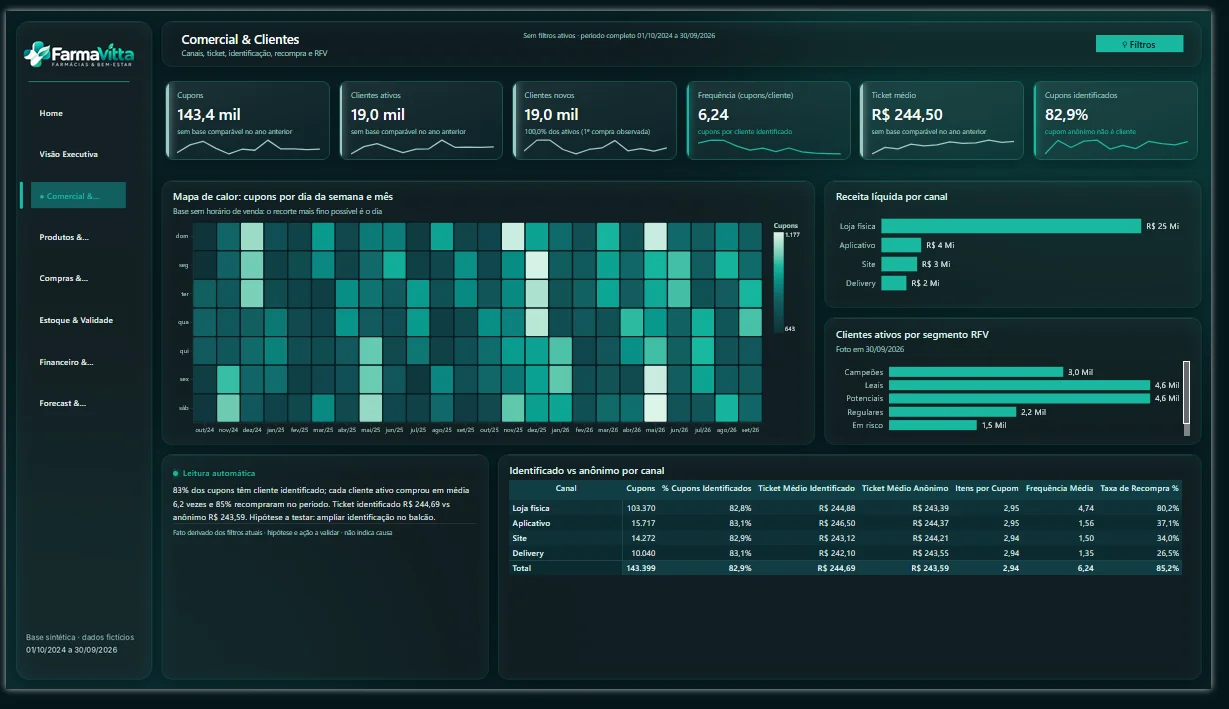Go to the Forecast & page

(63, 403)
